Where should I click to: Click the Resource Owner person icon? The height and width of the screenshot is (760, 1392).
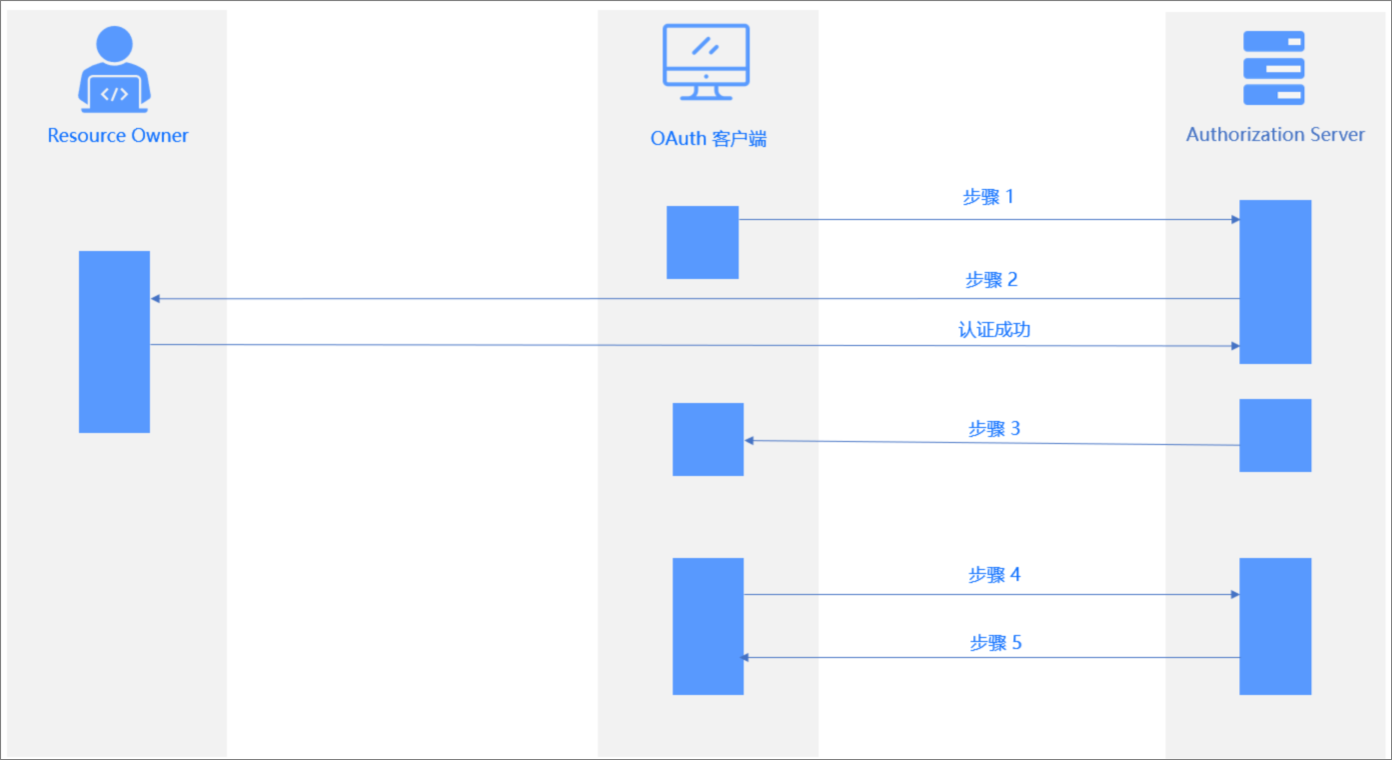pyautogui.click(x=115, y=70)
